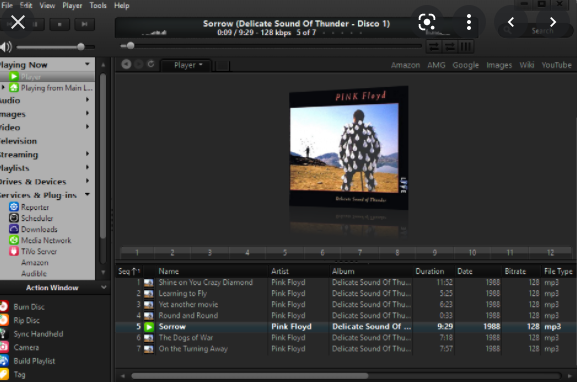Screen dimensions: 577x382
Task: Skip to the next track
Action: [x=84, y=24]
